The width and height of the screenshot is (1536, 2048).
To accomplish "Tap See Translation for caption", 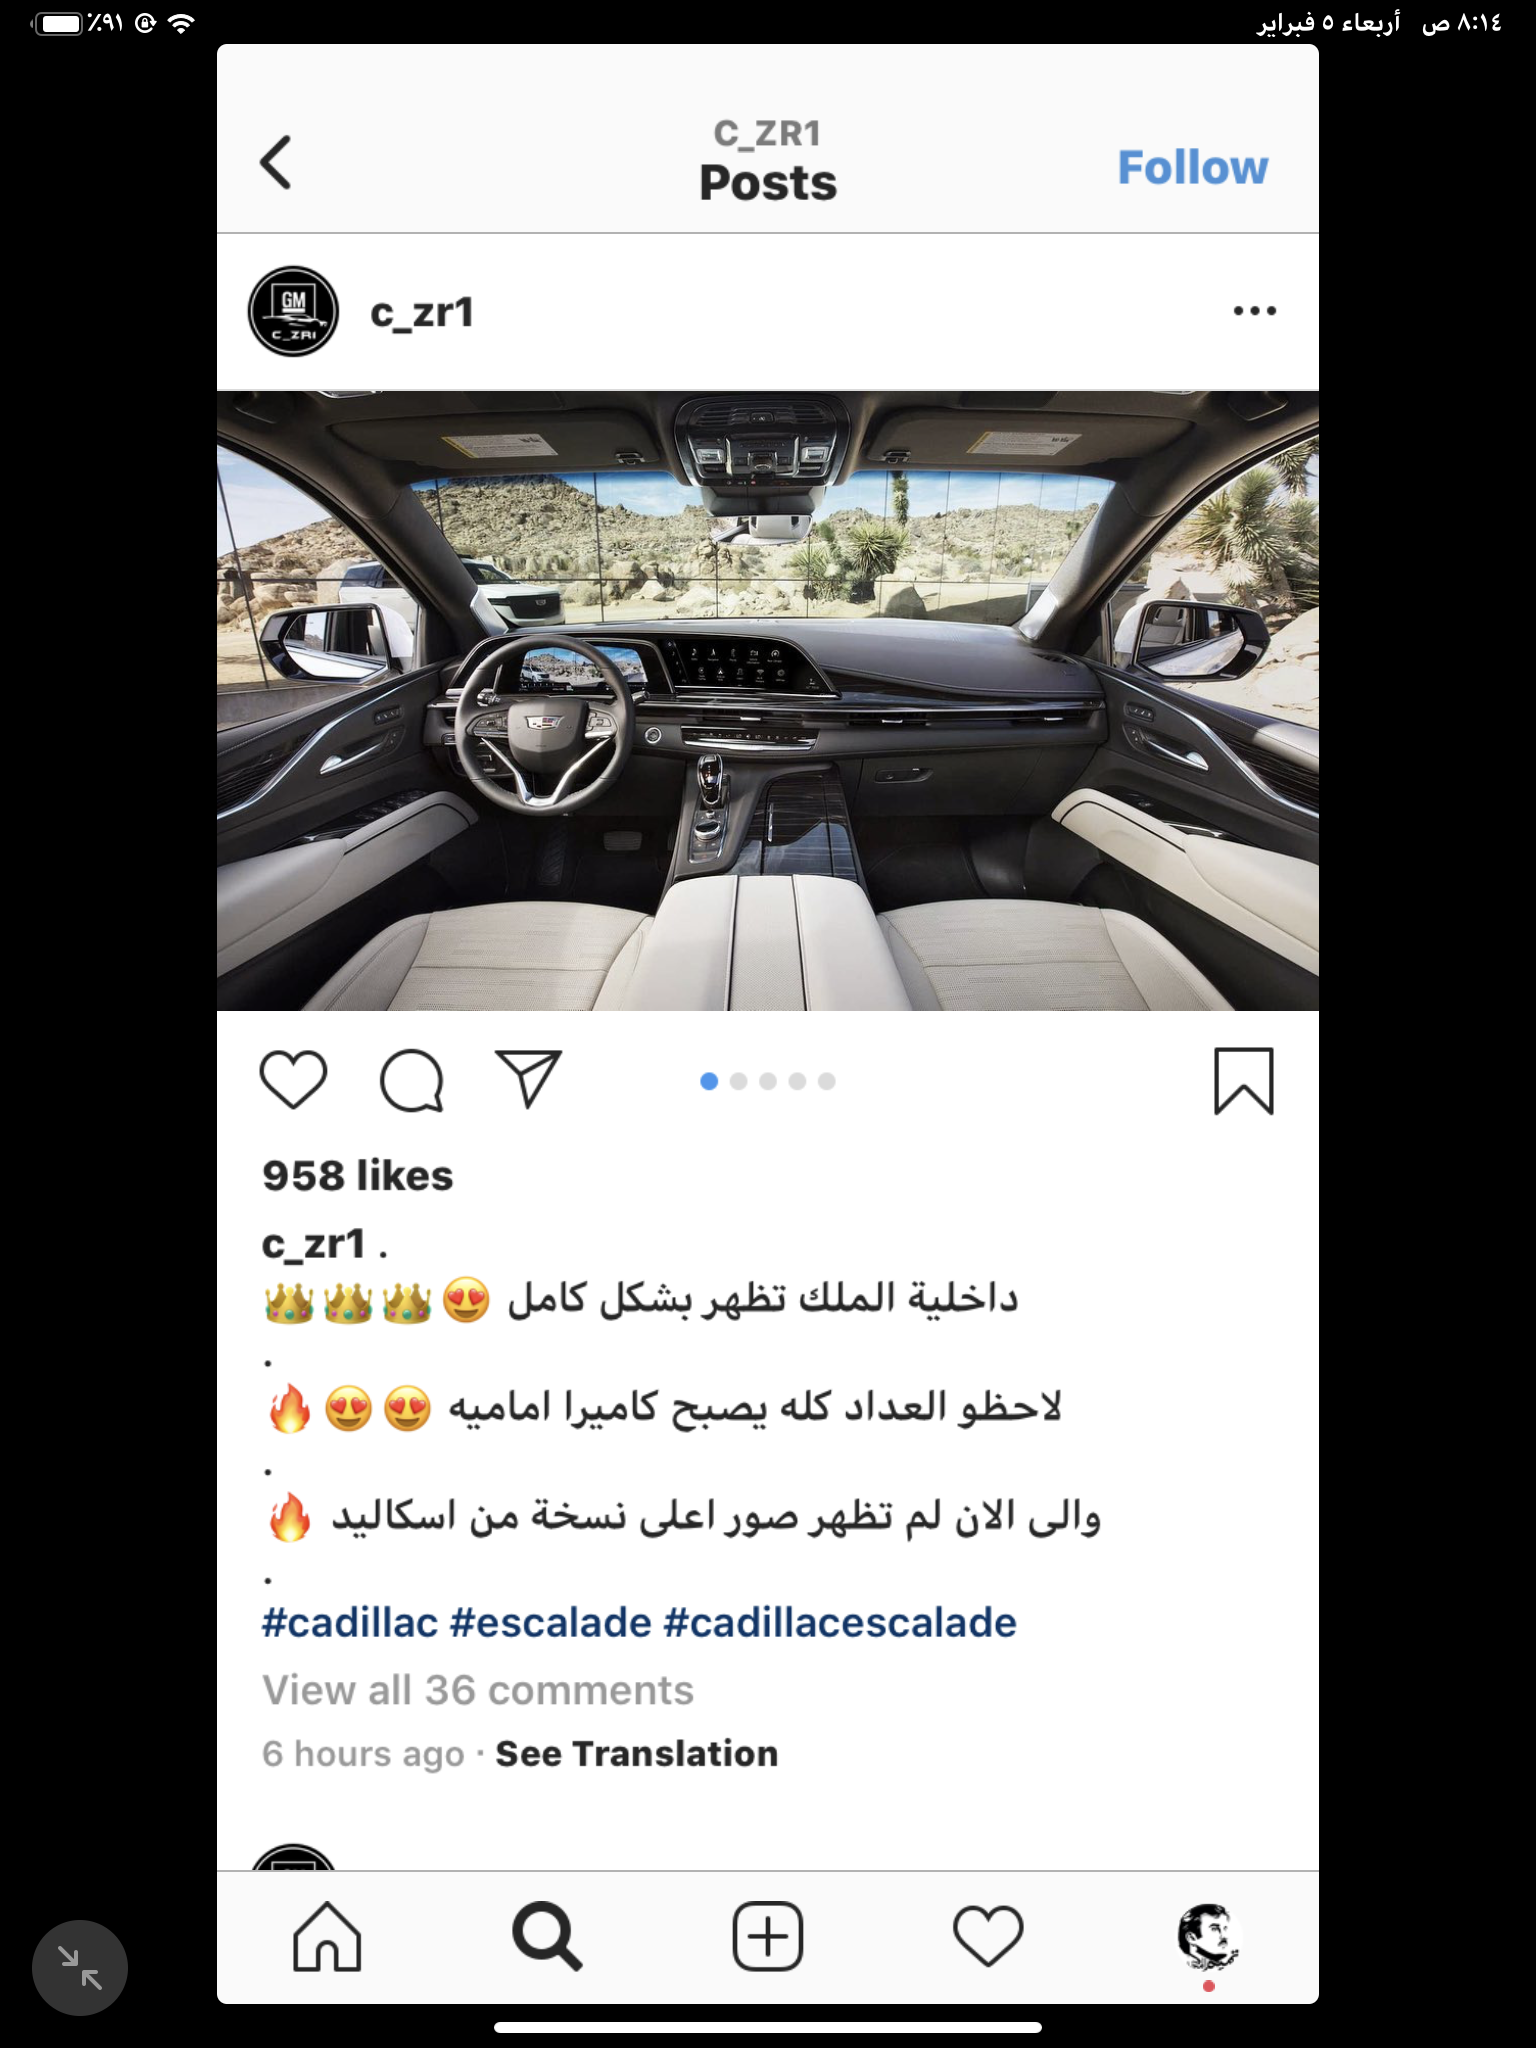I will (x=636, y=1754).
